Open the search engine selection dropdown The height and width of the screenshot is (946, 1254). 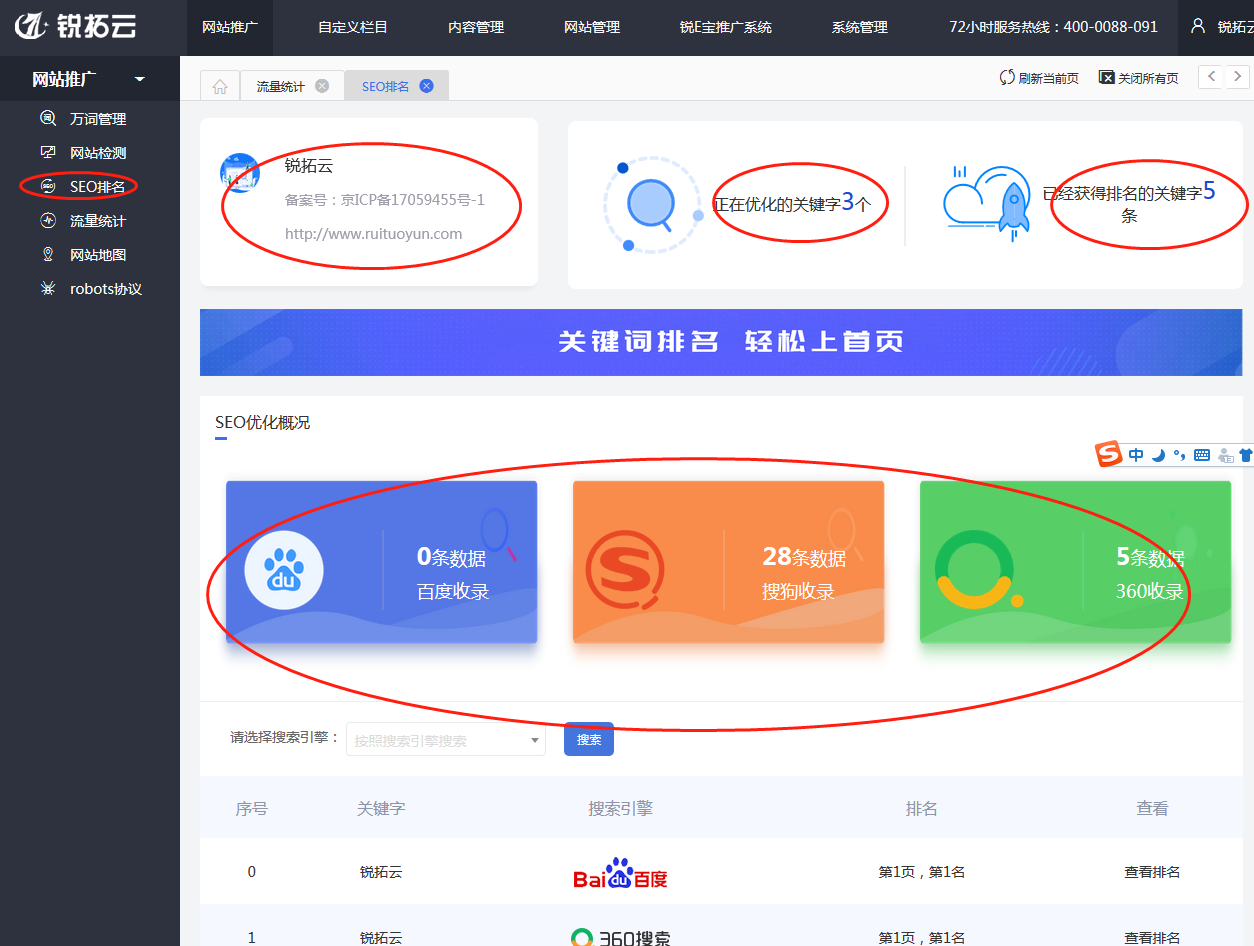(x=446, y=740)
